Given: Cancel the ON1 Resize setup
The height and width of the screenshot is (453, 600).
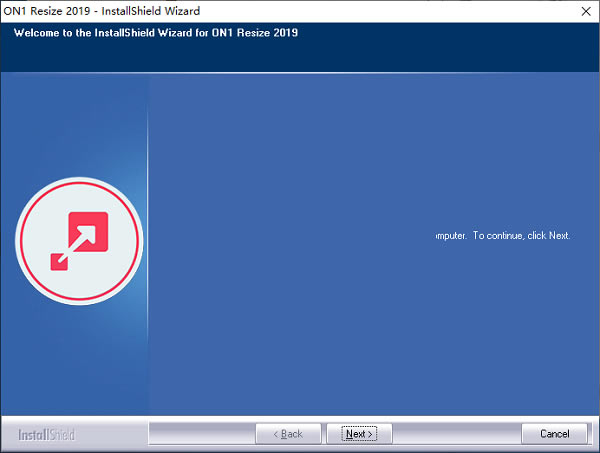Looking at the screenshot, I should click(x=554, y=433).
